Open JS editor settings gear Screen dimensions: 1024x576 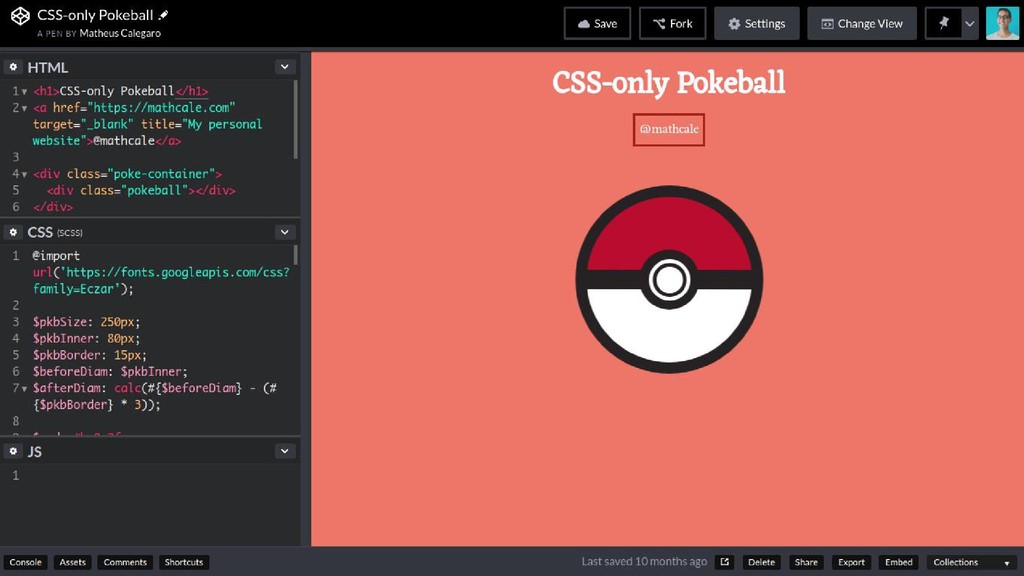13,451
